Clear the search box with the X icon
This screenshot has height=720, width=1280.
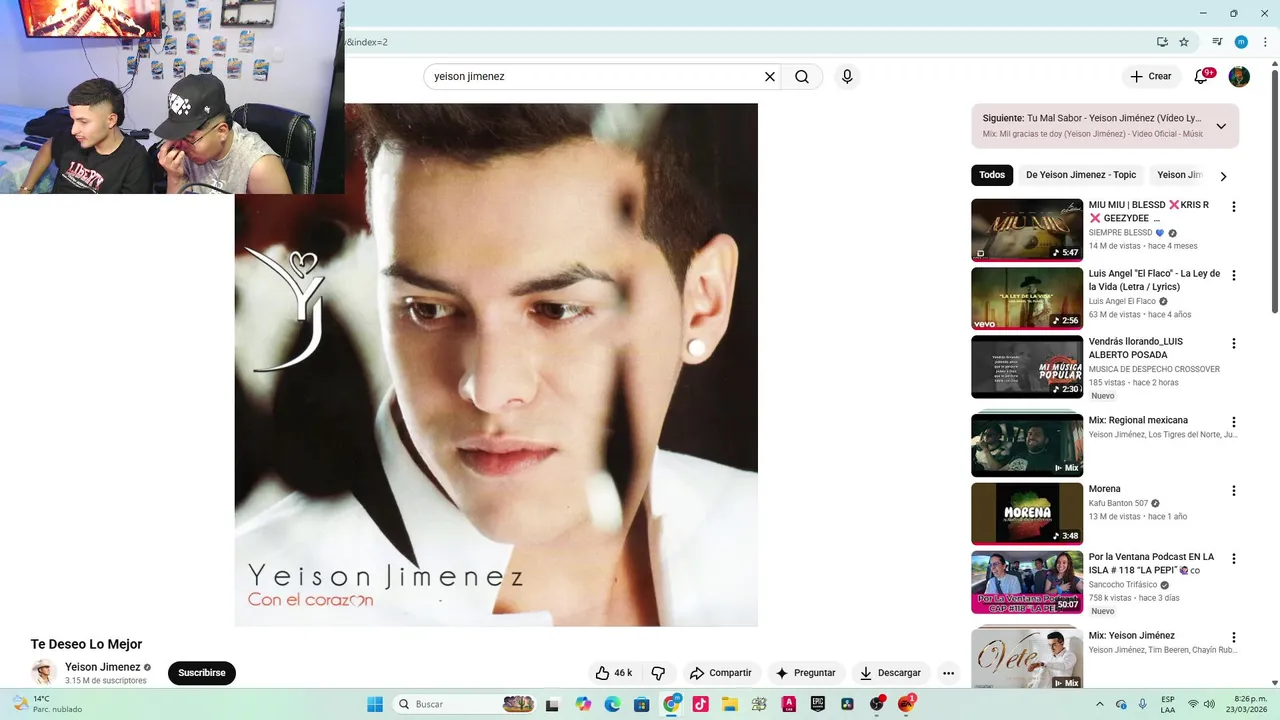pyautogui.click(x=770, y=77)
